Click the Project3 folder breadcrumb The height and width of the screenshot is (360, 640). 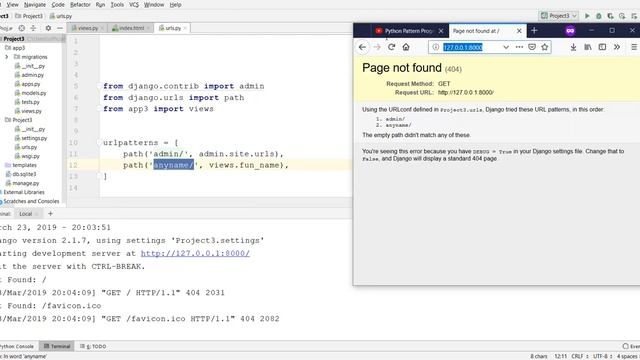pos(29,16)
